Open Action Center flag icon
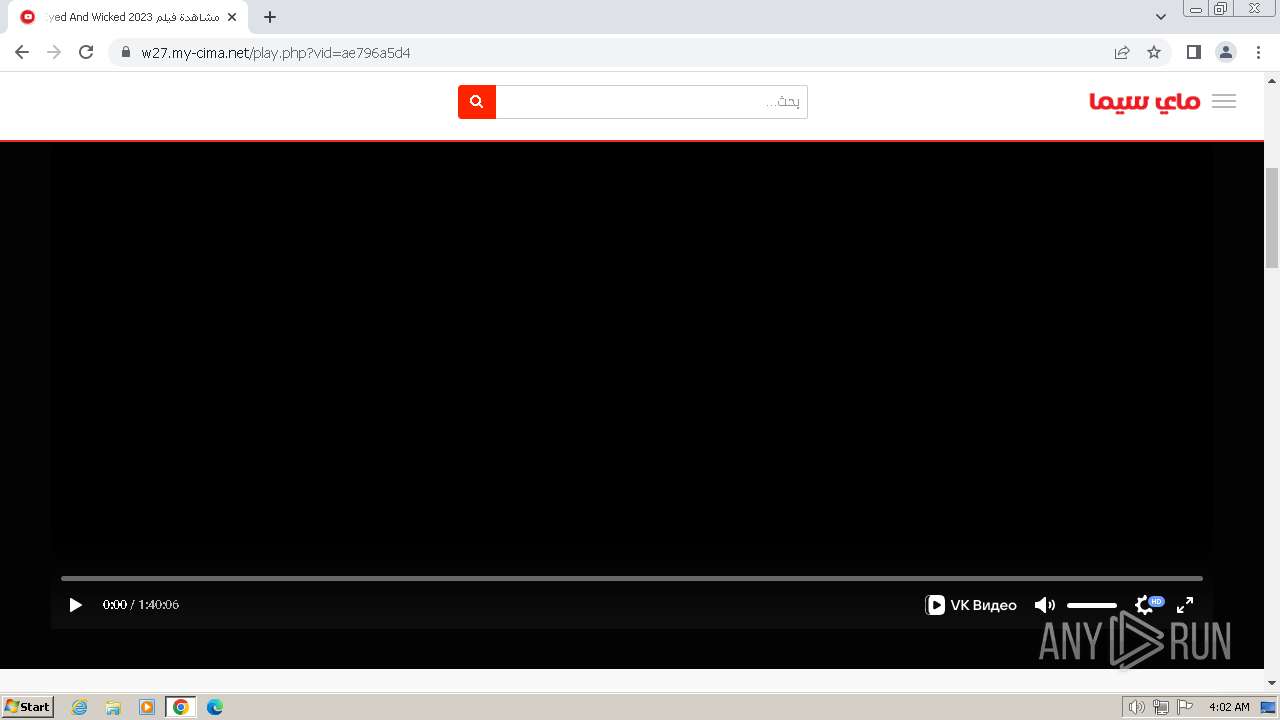 (1185, 707)
